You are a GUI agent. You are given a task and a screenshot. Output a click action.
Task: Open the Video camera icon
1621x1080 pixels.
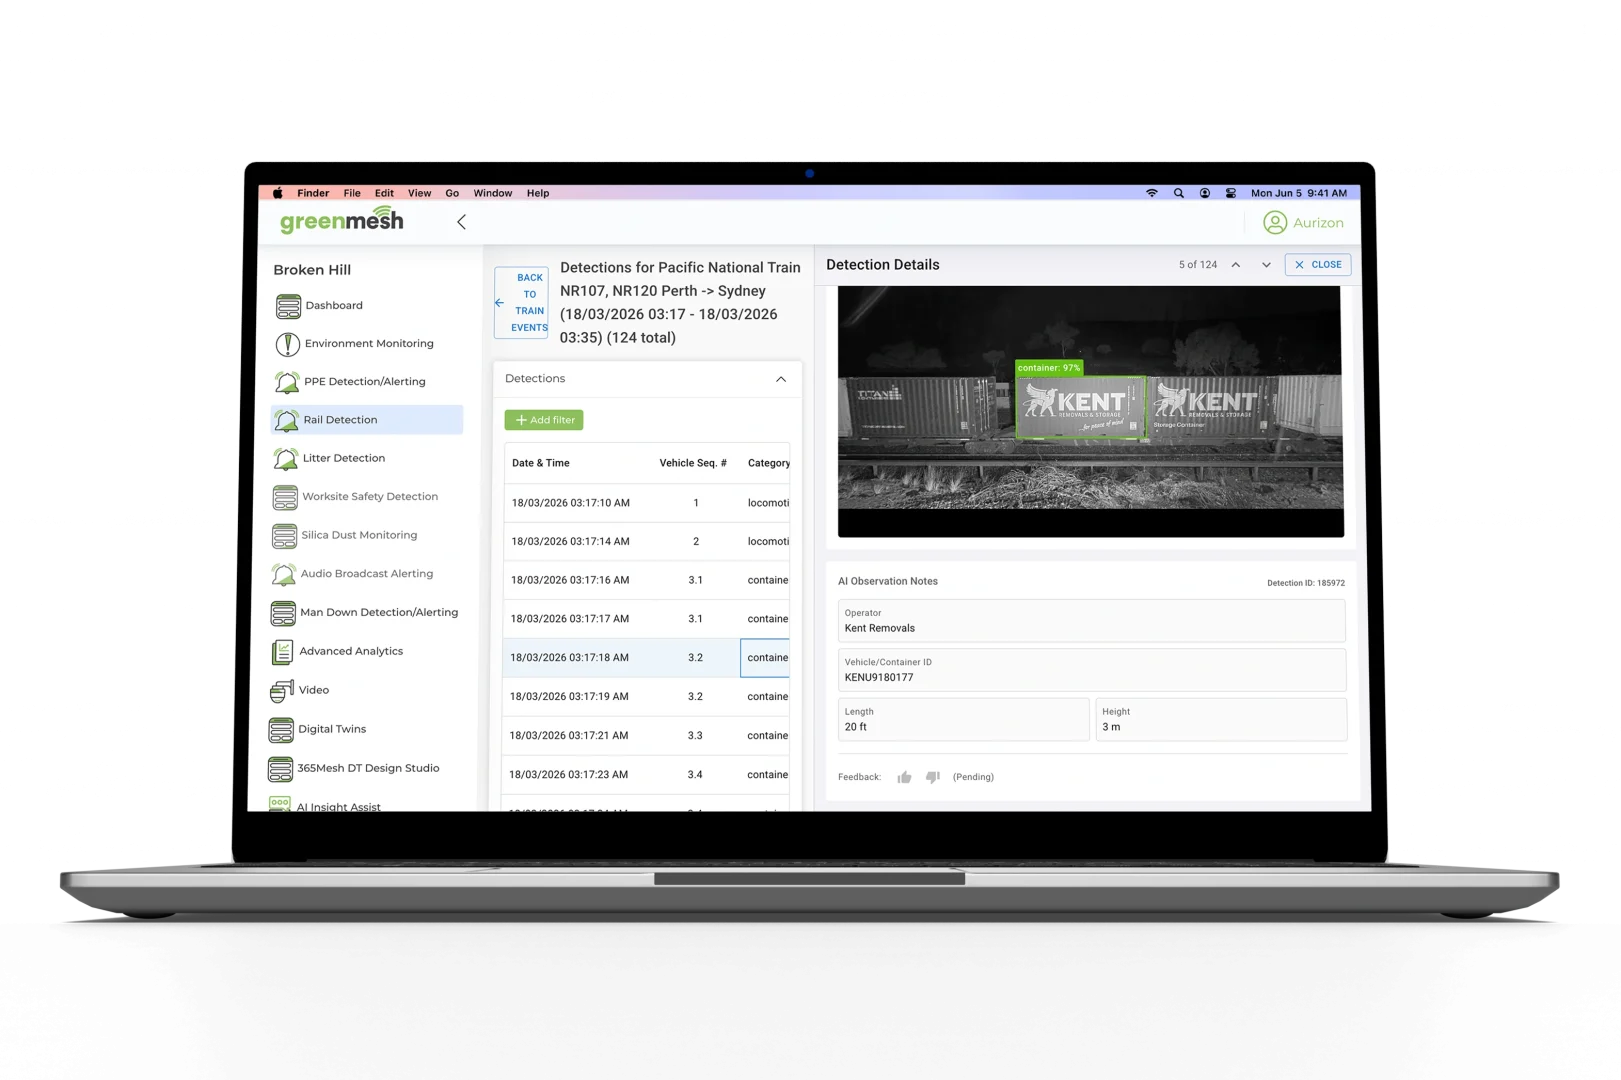282,691
